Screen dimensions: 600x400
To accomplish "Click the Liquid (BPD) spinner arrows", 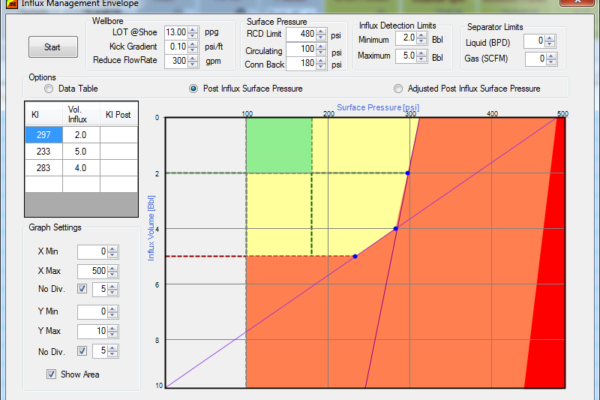I will (x=550, y=41).
